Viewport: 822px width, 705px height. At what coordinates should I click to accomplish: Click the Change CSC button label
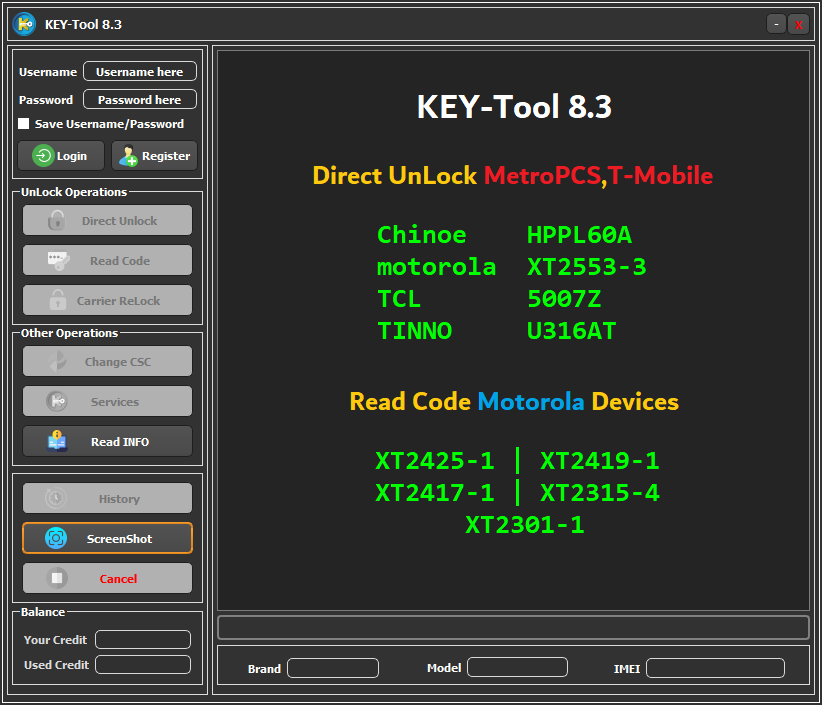pos(118,362)
